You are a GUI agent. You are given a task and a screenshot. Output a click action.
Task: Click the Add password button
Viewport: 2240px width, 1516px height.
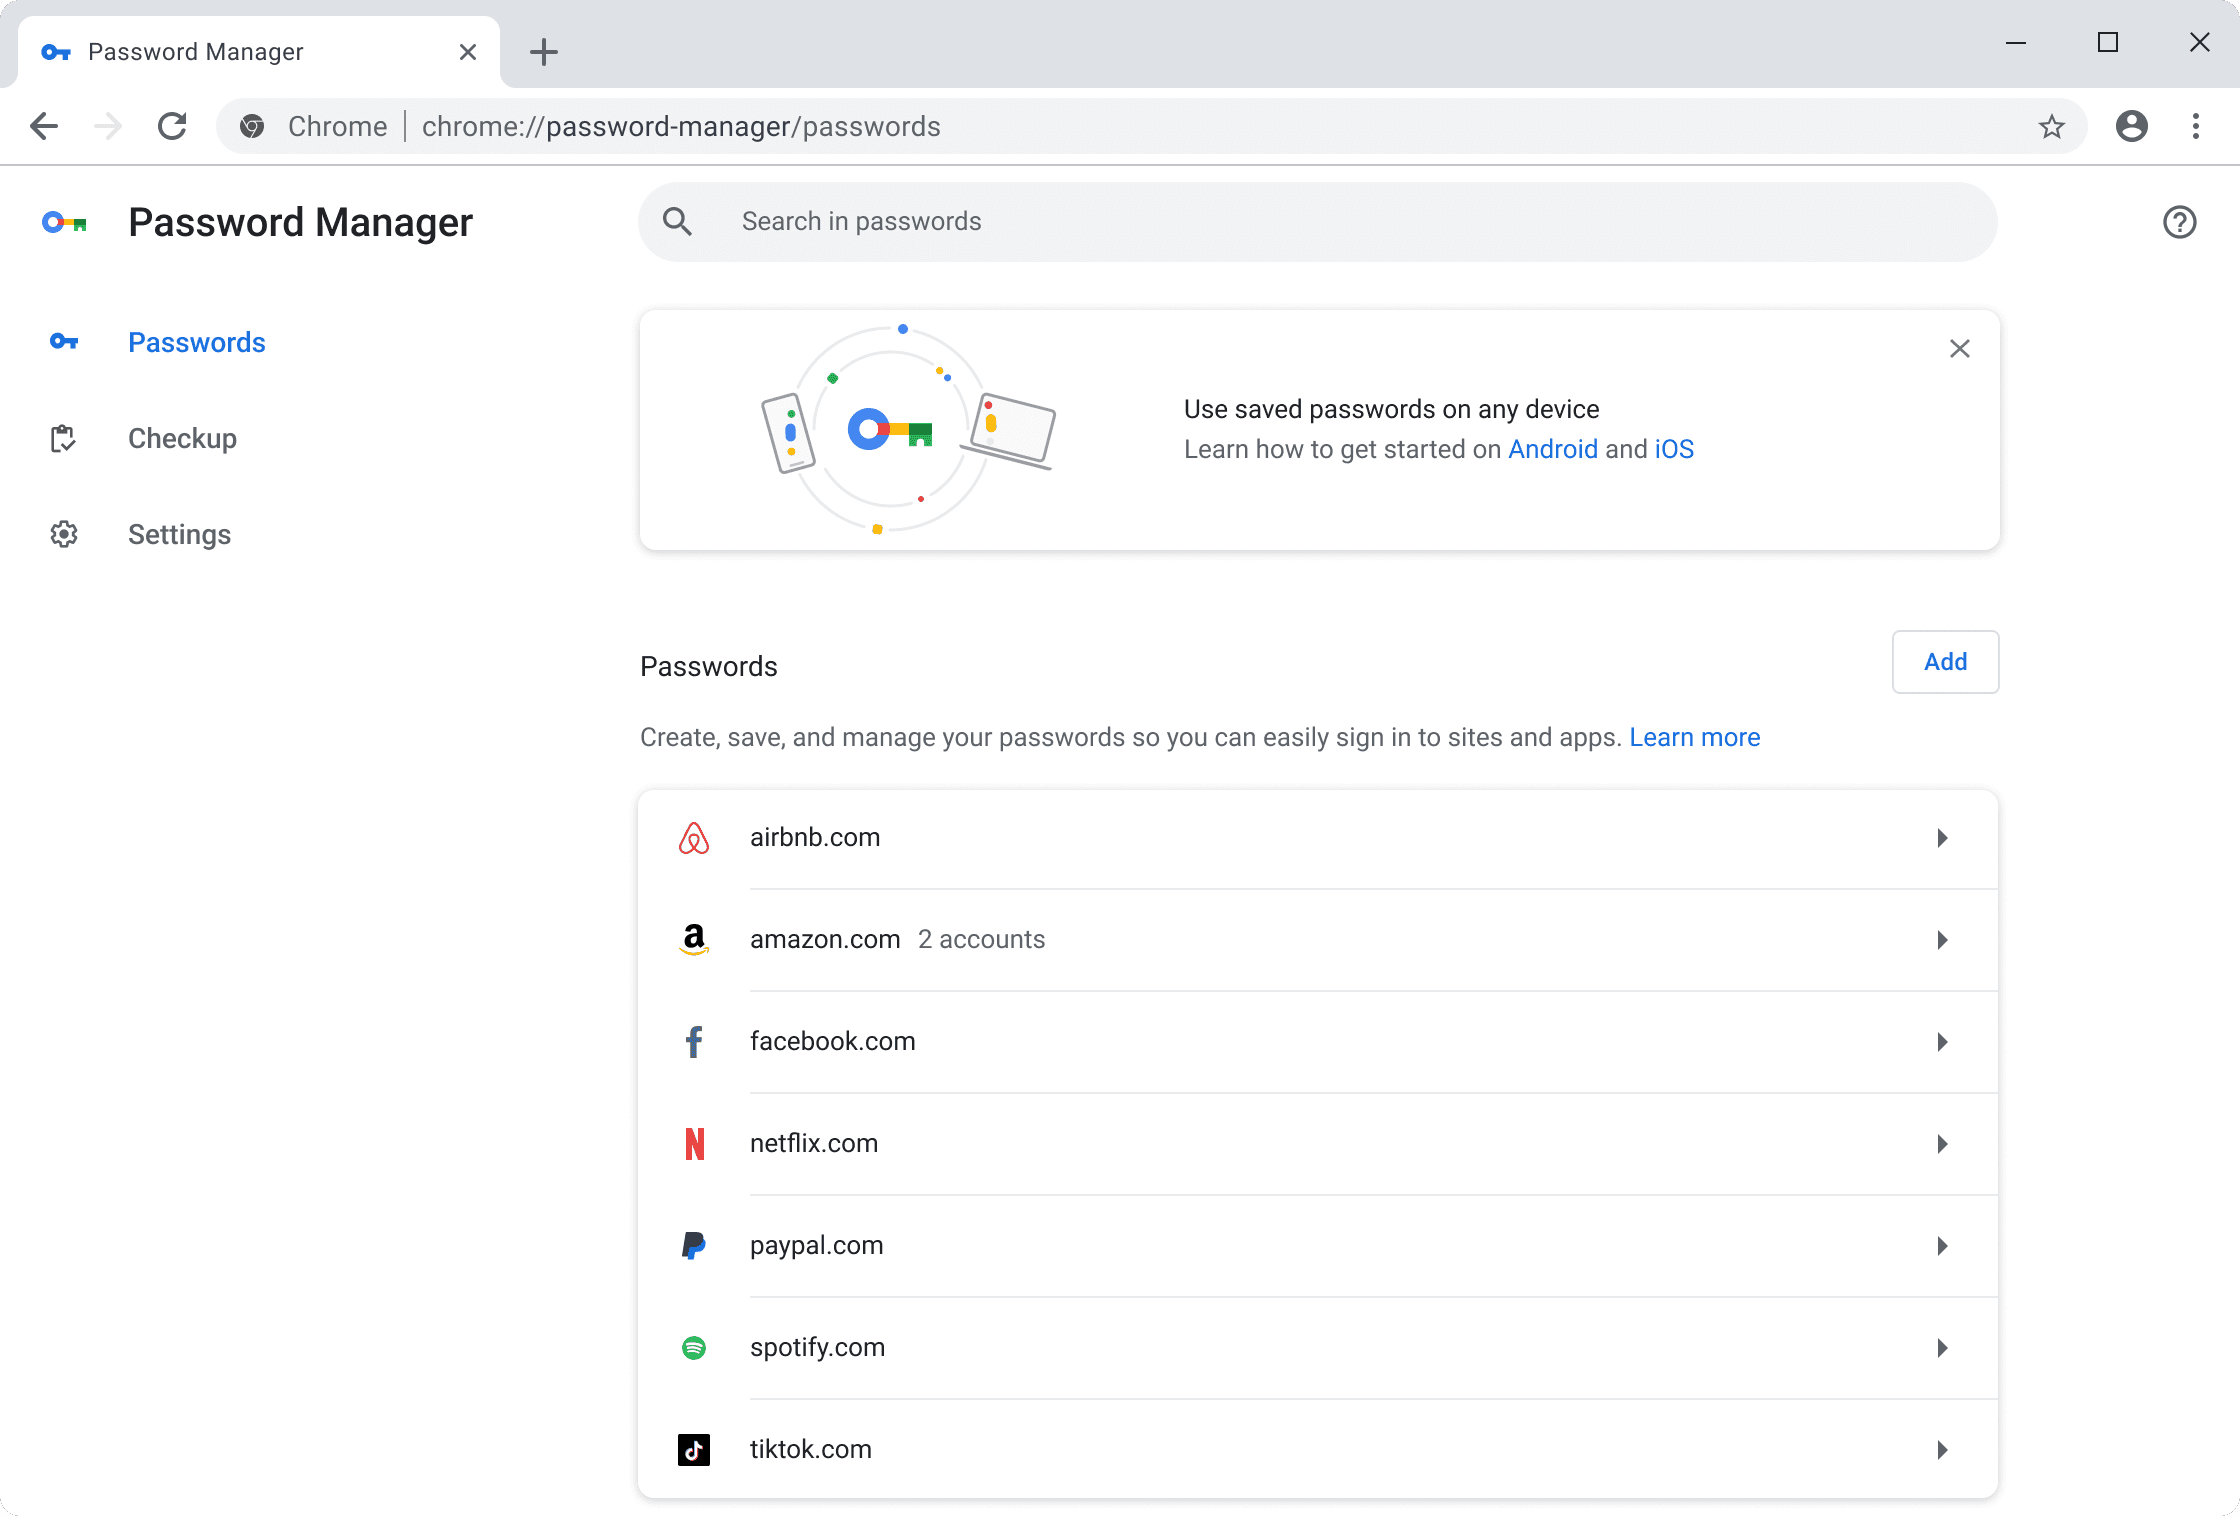click(x=1944, y=662)
